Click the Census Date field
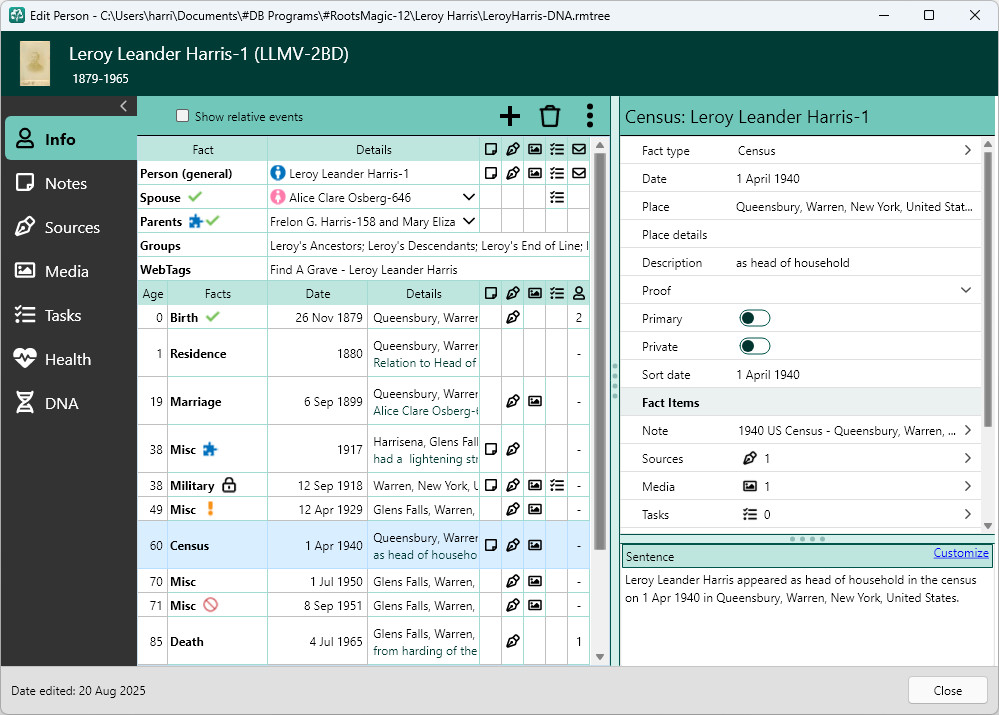This screenshot has width=999, height=715. [801, 178]
